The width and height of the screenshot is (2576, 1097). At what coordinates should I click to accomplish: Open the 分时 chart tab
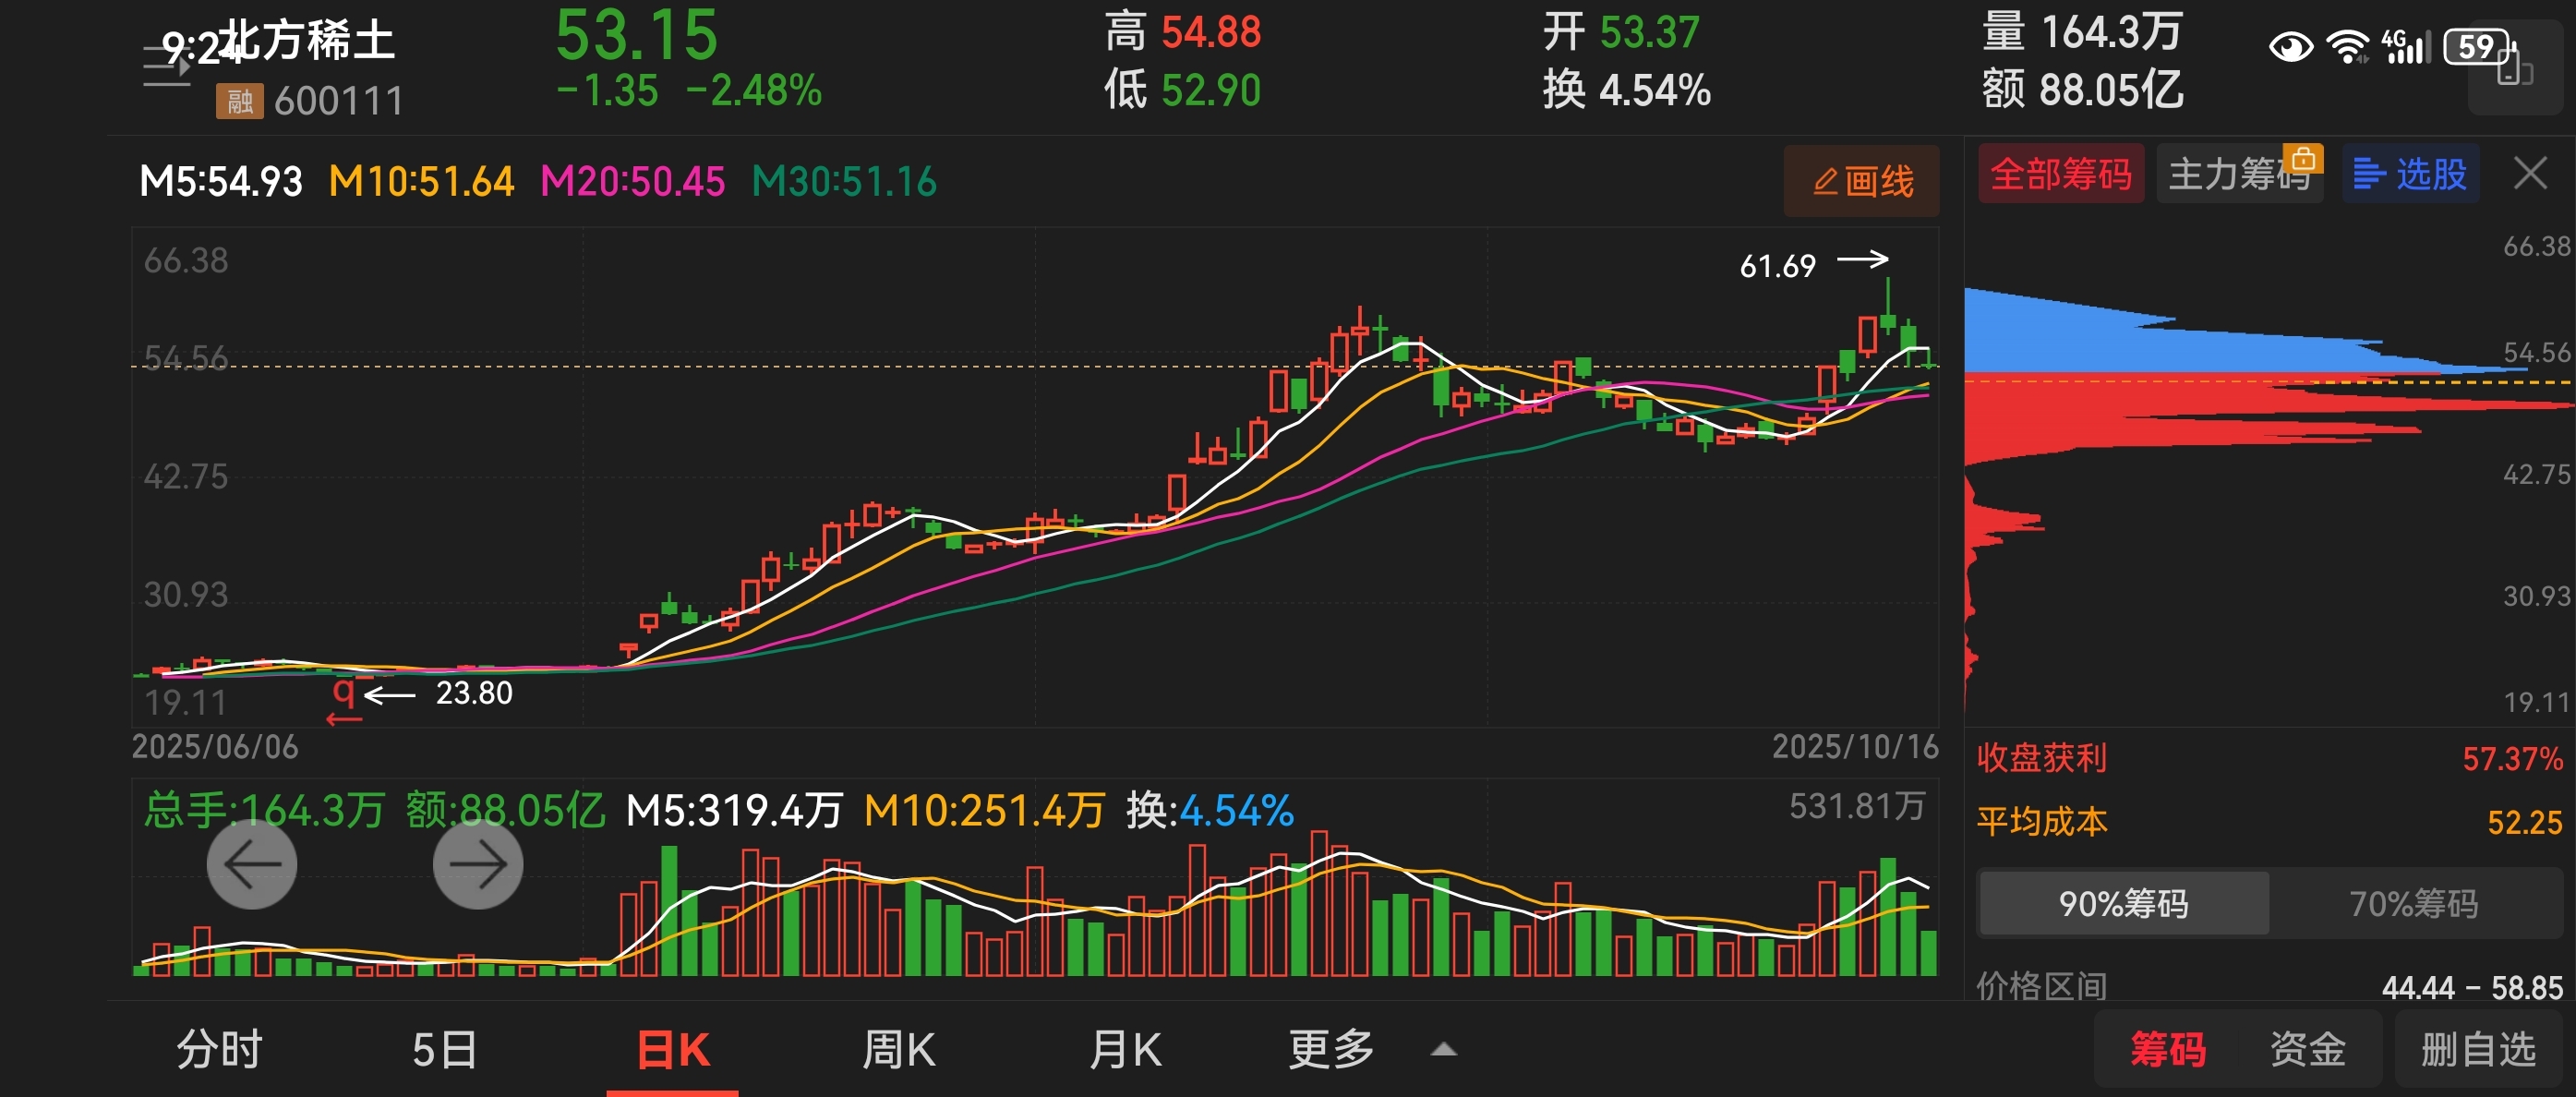(219, 1049)
